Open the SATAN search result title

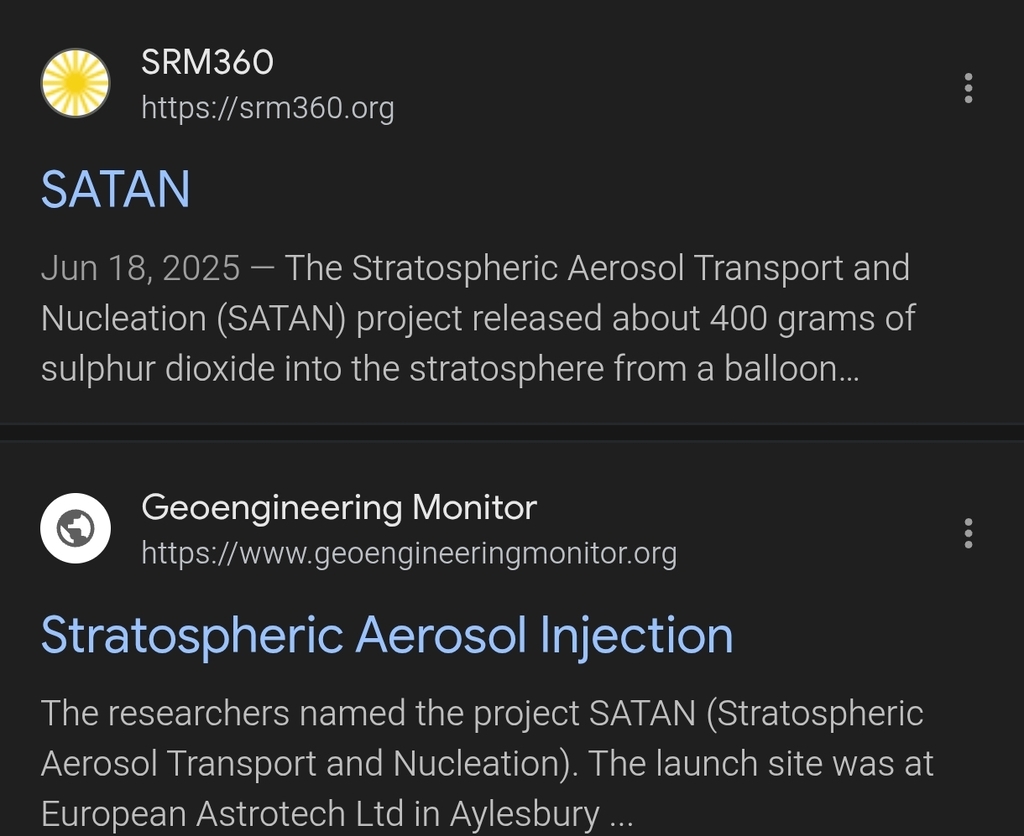click(x=115, y=189)
